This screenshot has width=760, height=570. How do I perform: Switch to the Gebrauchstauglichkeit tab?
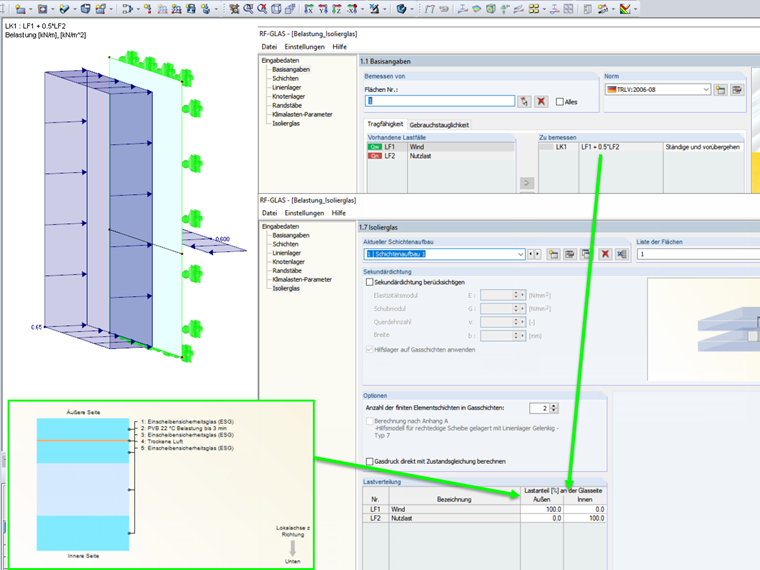click(439, 125)
